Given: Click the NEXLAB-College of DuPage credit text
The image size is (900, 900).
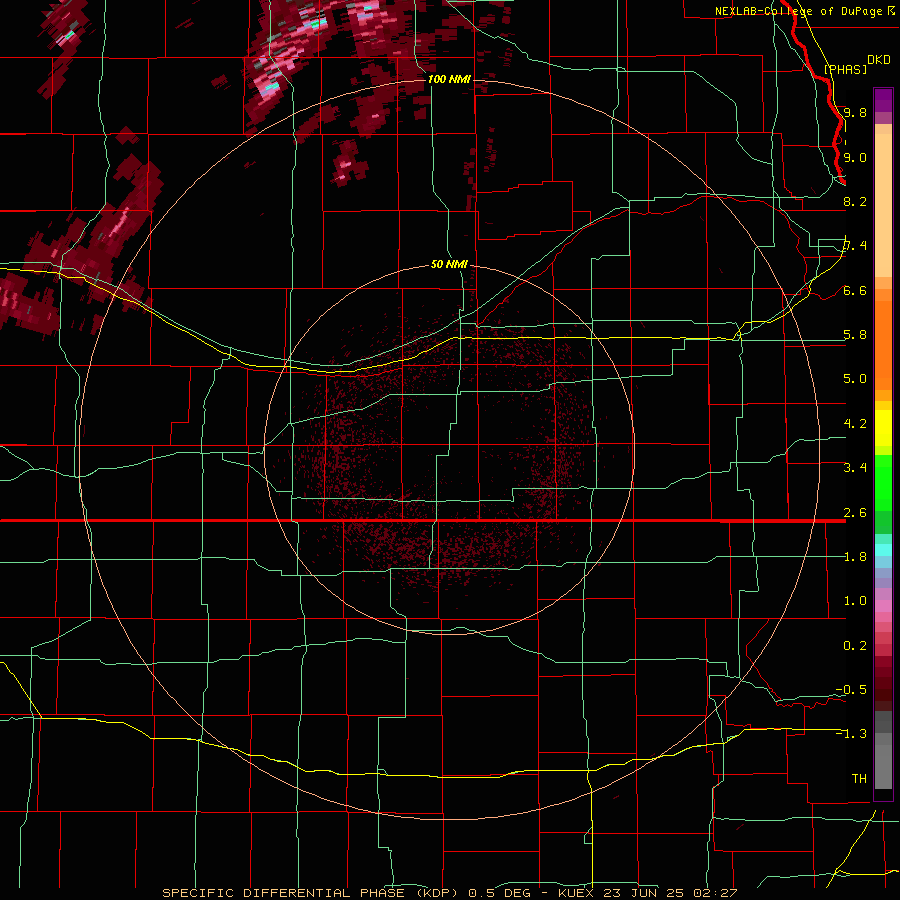Looking at the screenshot, I should (x=799, y=11).
